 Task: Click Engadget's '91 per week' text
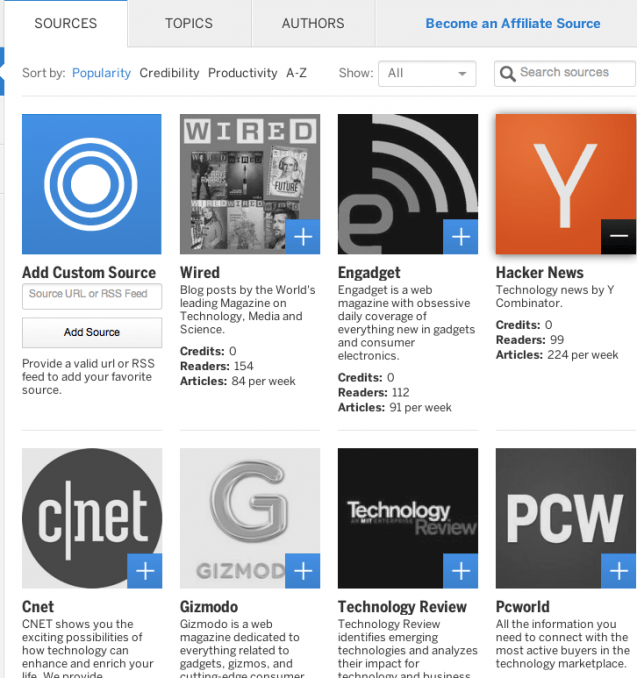[x=420, y=407]
